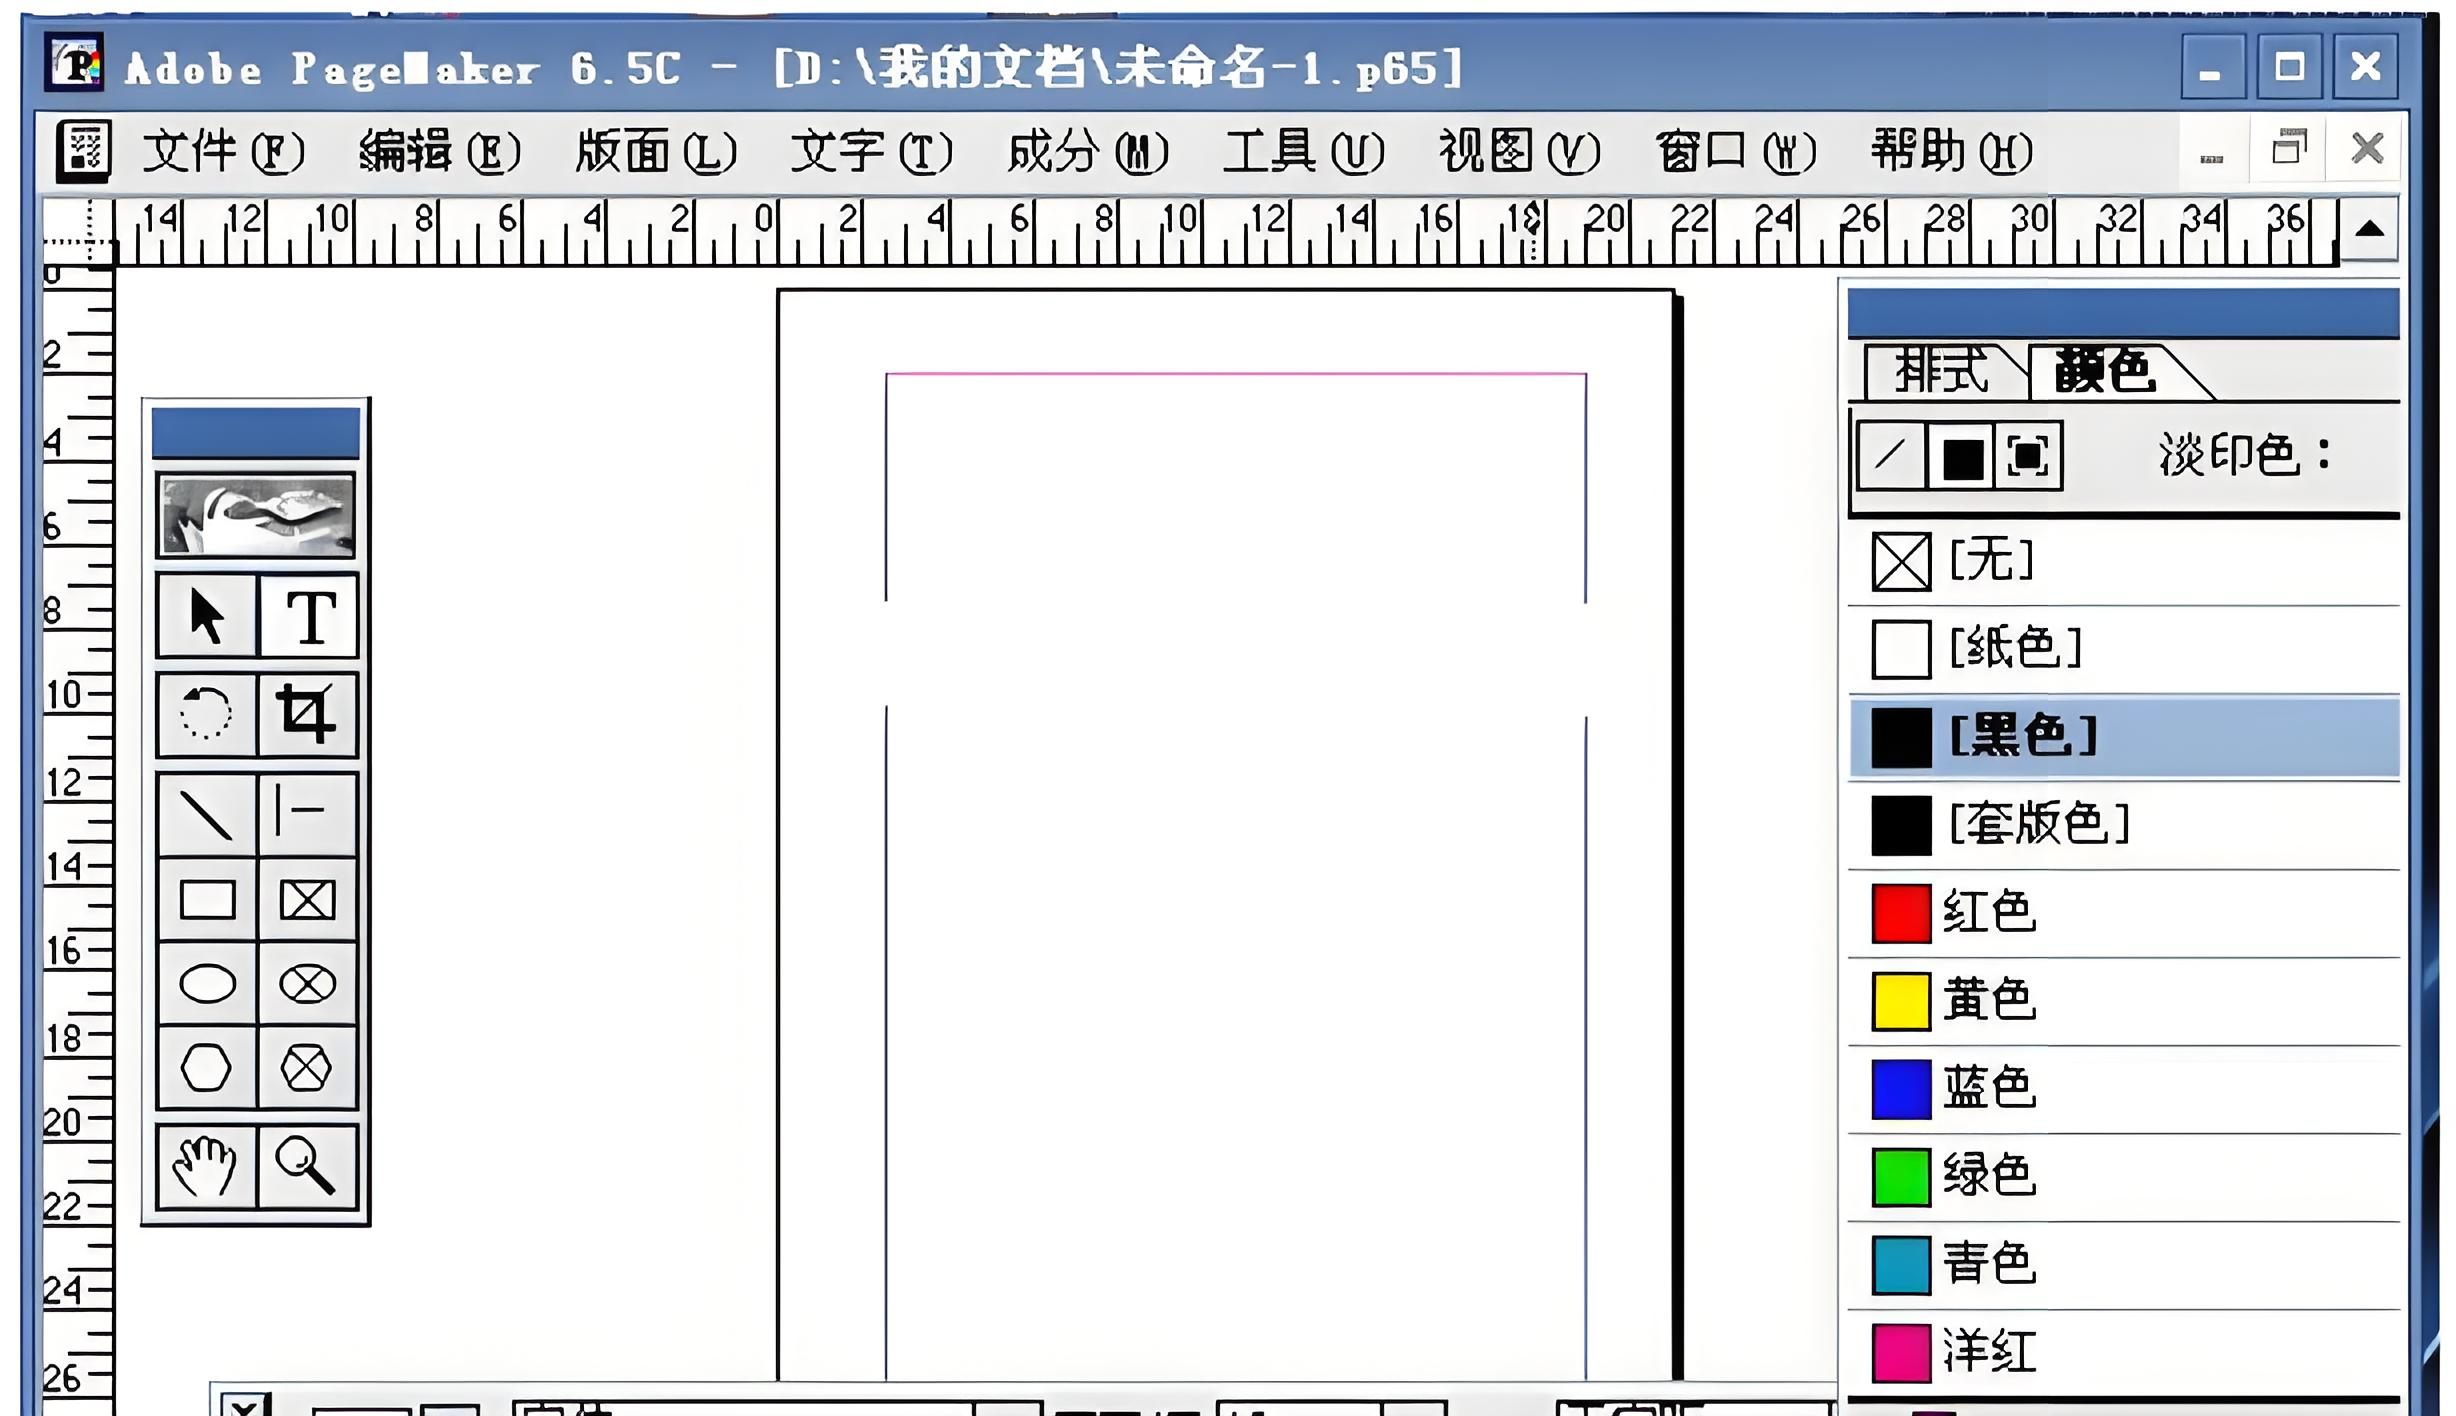
Task: Select the Rotating tool
Action: point(207,714)
